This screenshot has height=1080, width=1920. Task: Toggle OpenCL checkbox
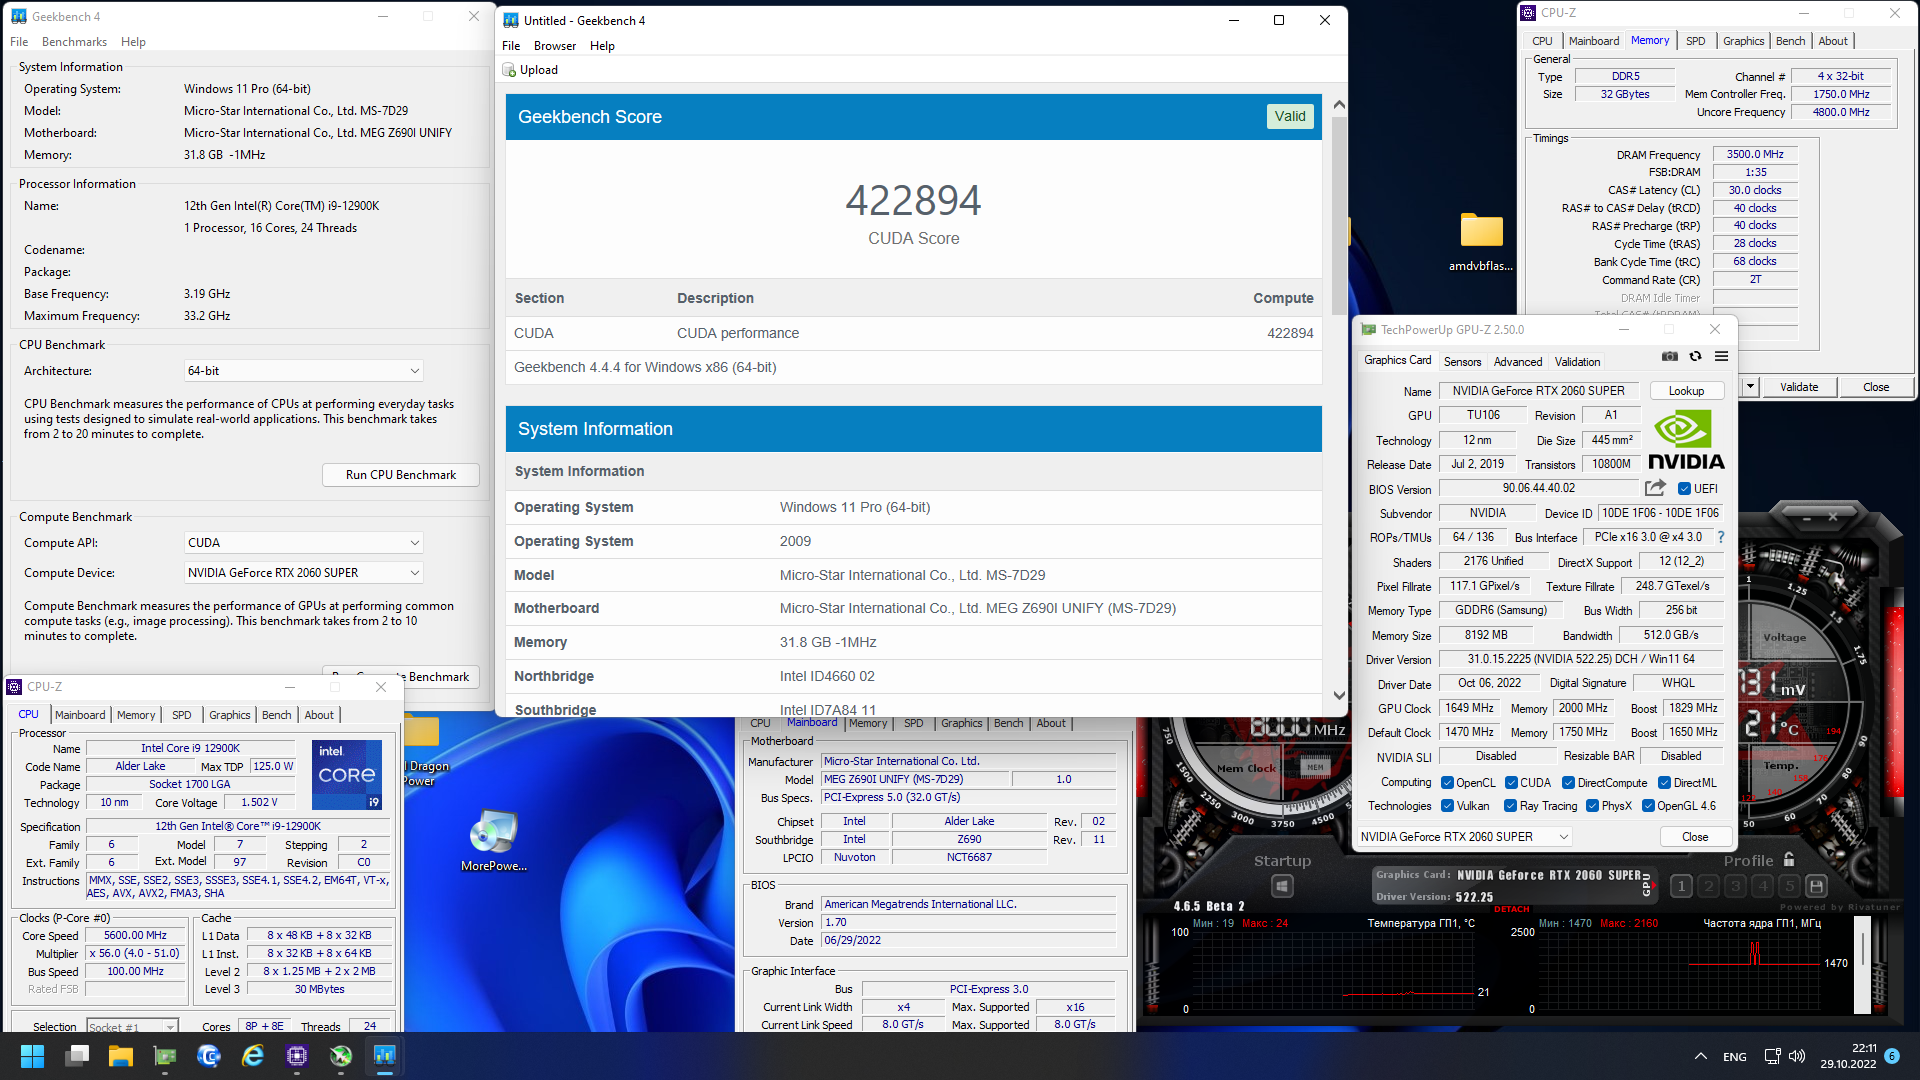coord(1447,783)
